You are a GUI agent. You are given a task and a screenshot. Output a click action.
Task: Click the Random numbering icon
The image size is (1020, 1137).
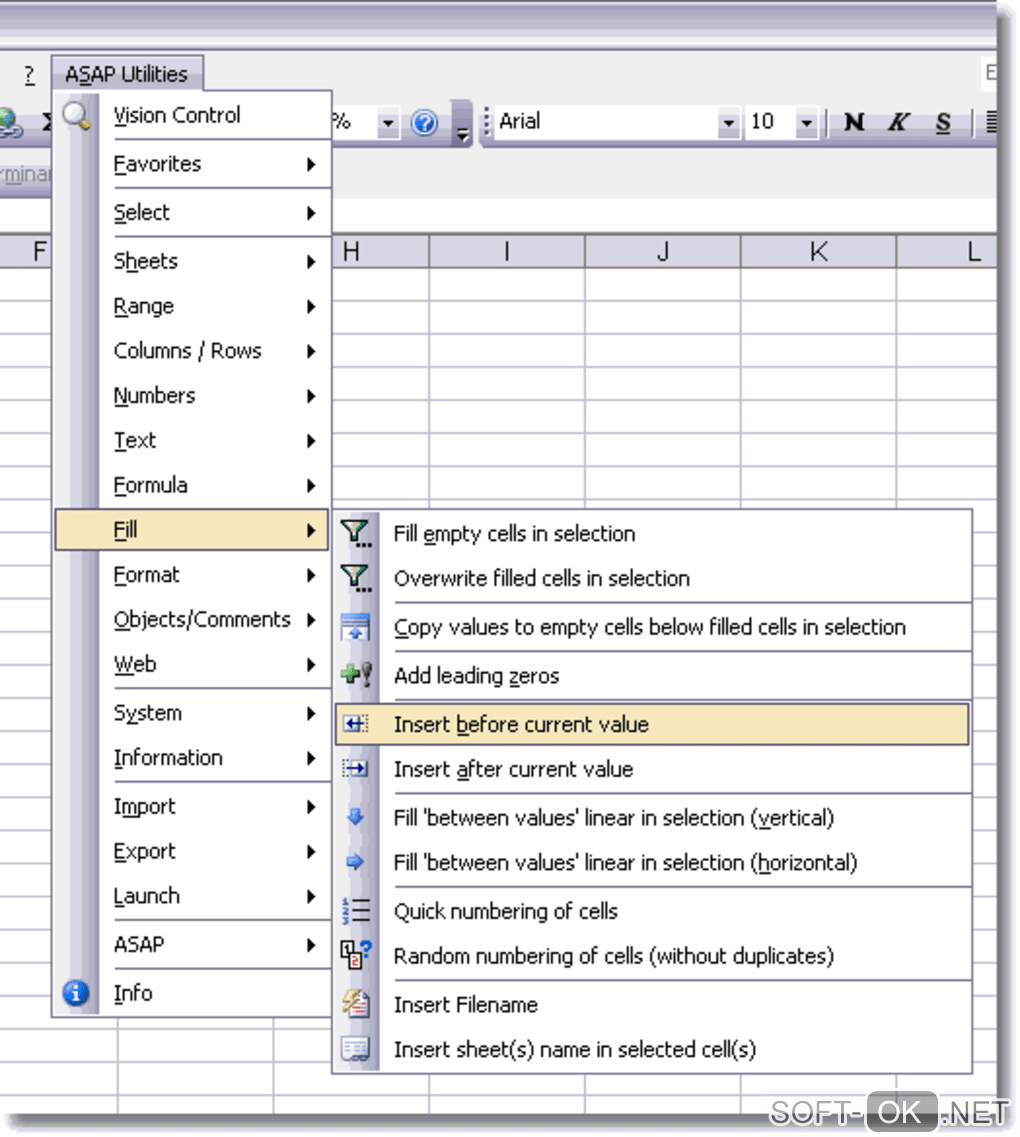pos(356,955)
